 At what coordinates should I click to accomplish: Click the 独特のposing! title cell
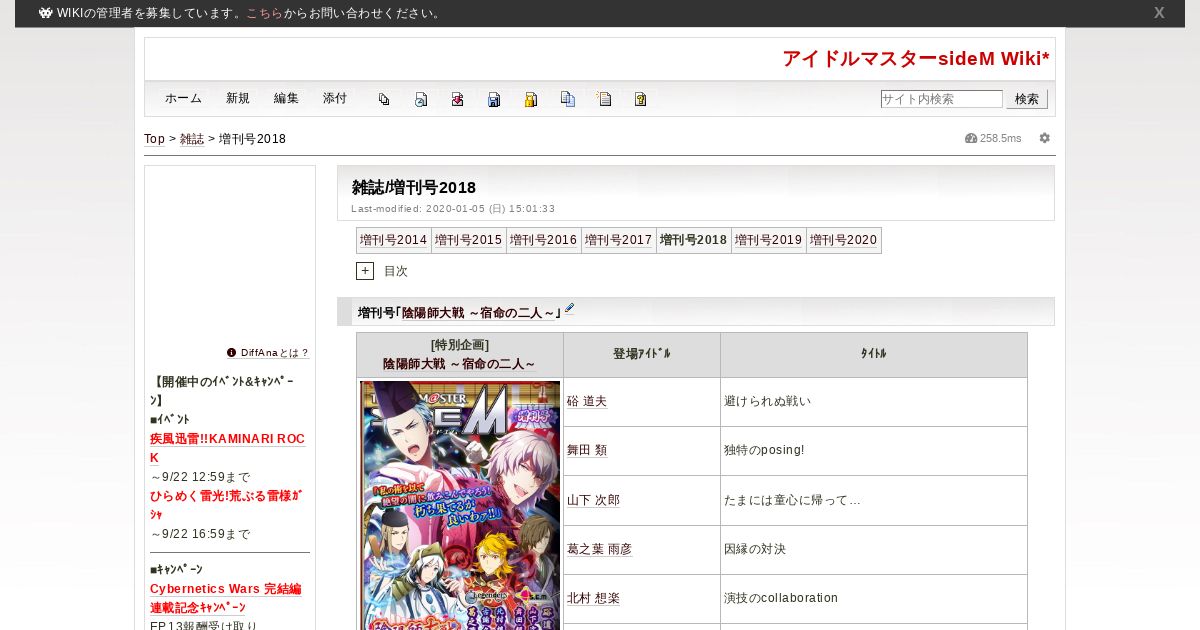pyautogui.click(x=873, y=451)
